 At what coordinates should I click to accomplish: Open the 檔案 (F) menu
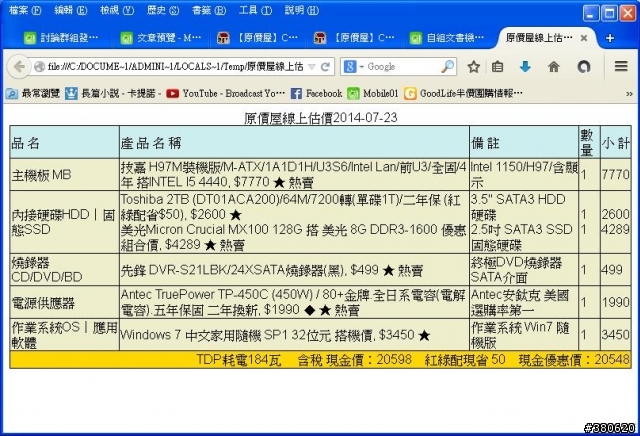25,10
